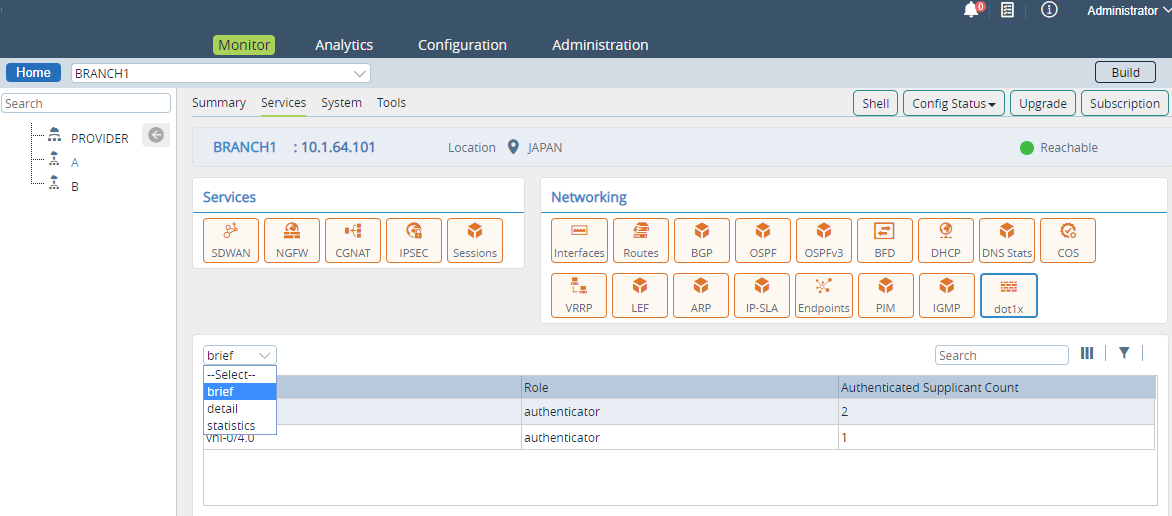Open the column chooser icon

1088,353
